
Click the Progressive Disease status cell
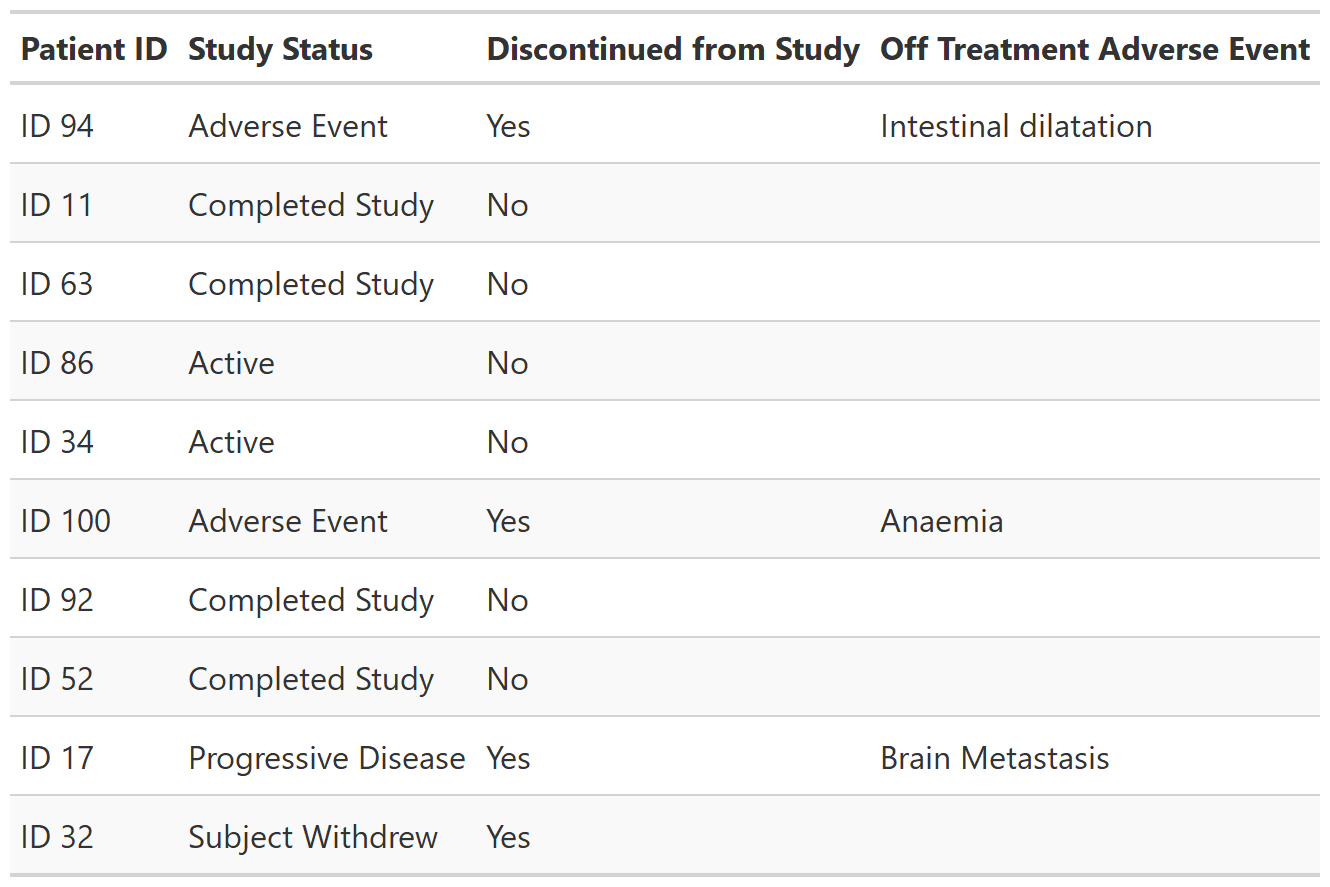click(327, 758)
